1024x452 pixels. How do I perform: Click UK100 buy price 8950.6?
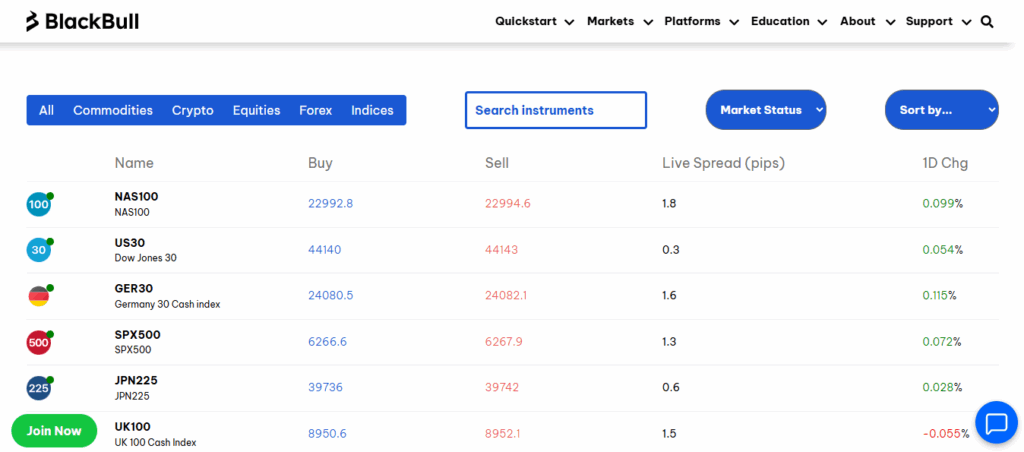click(x=327, y=434)
